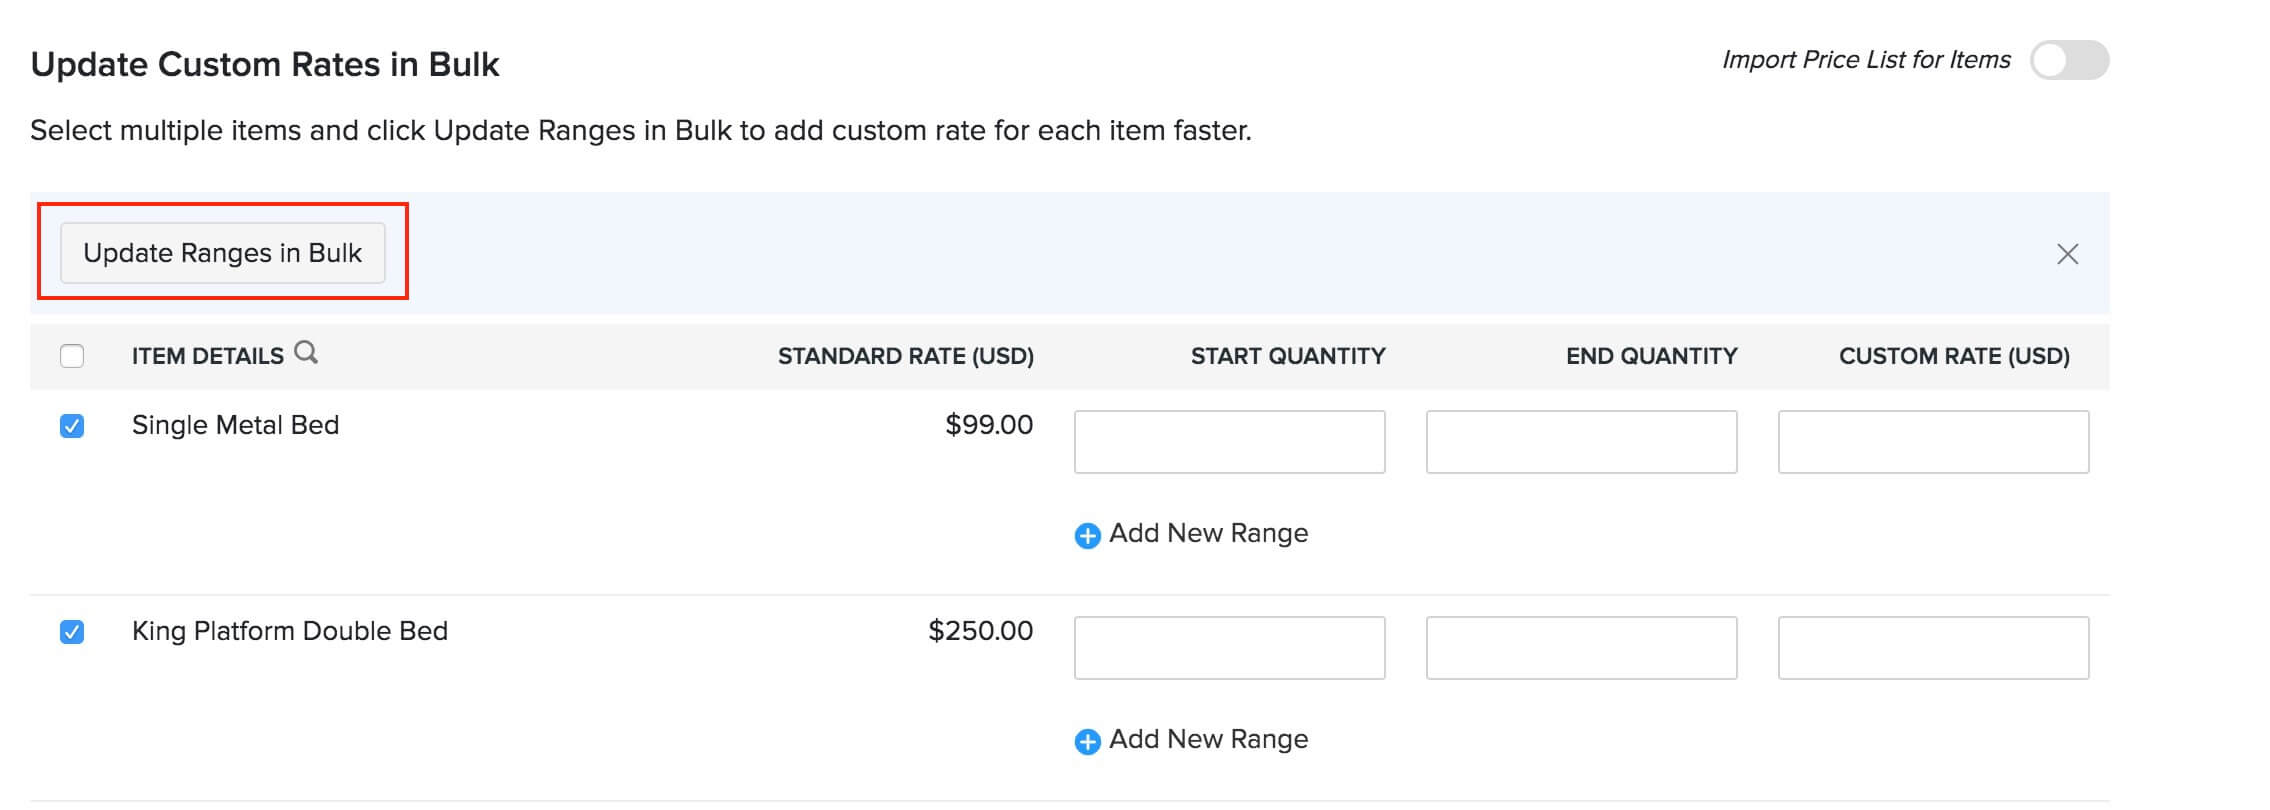Click the King Platform Double Bed item name
Screen dimensions: 2270x810
point(290,632)
